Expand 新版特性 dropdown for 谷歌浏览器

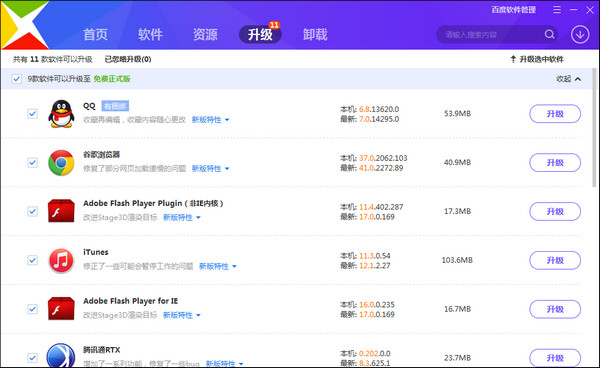pyautogui.click(x=210, y=168)
